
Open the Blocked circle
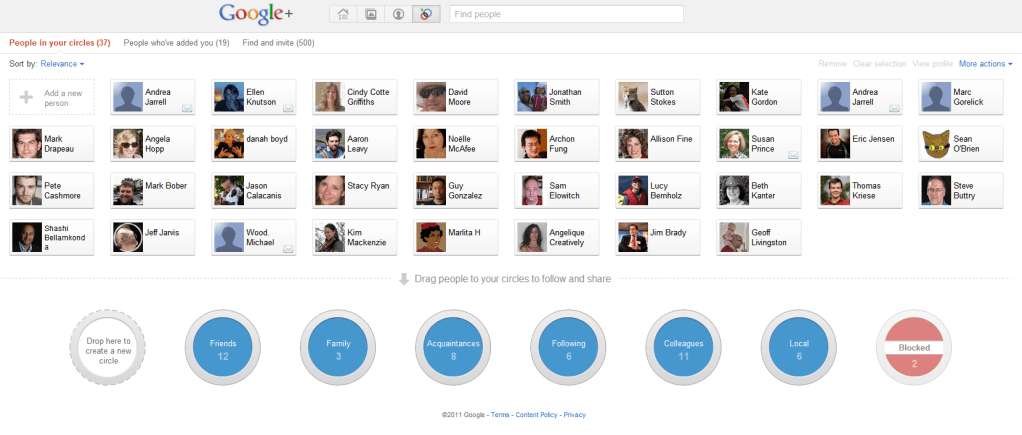(914, 349)
